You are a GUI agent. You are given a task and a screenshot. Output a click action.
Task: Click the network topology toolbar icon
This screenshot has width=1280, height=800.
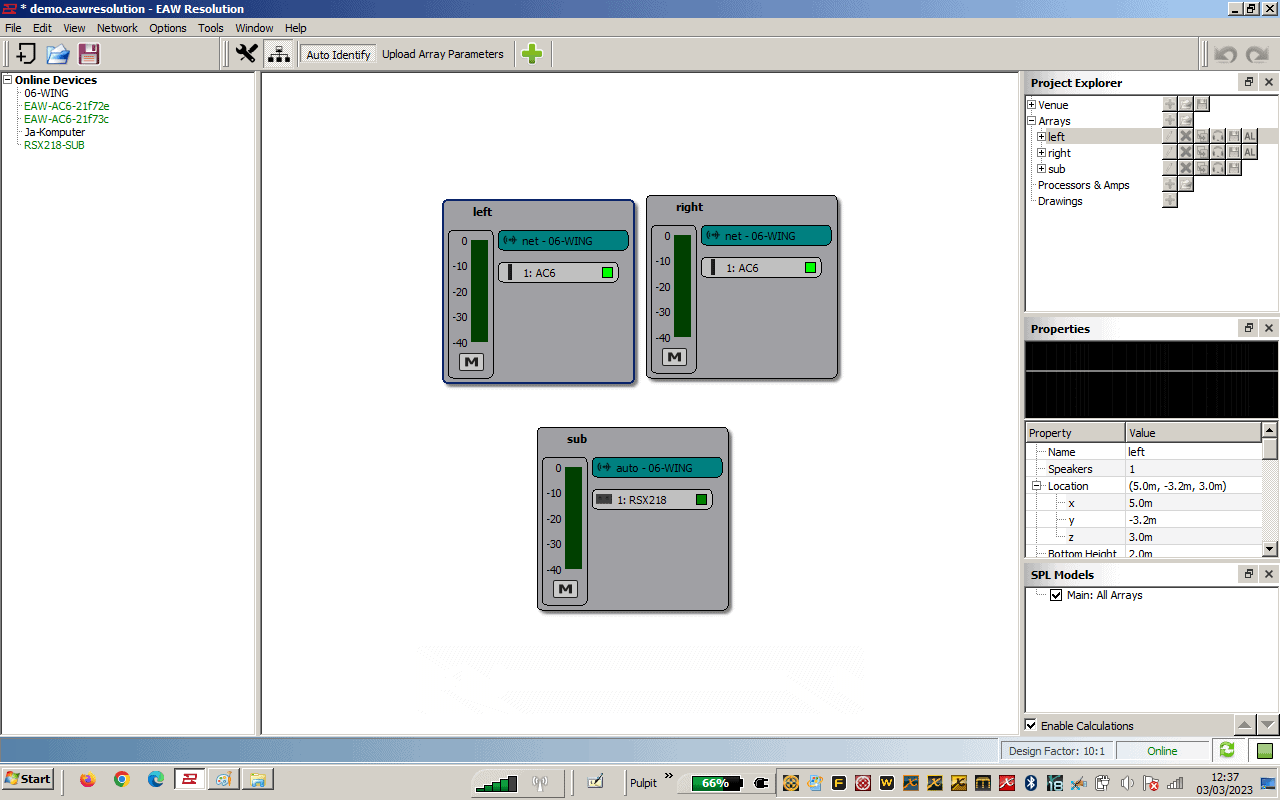[x=278, y=54]
